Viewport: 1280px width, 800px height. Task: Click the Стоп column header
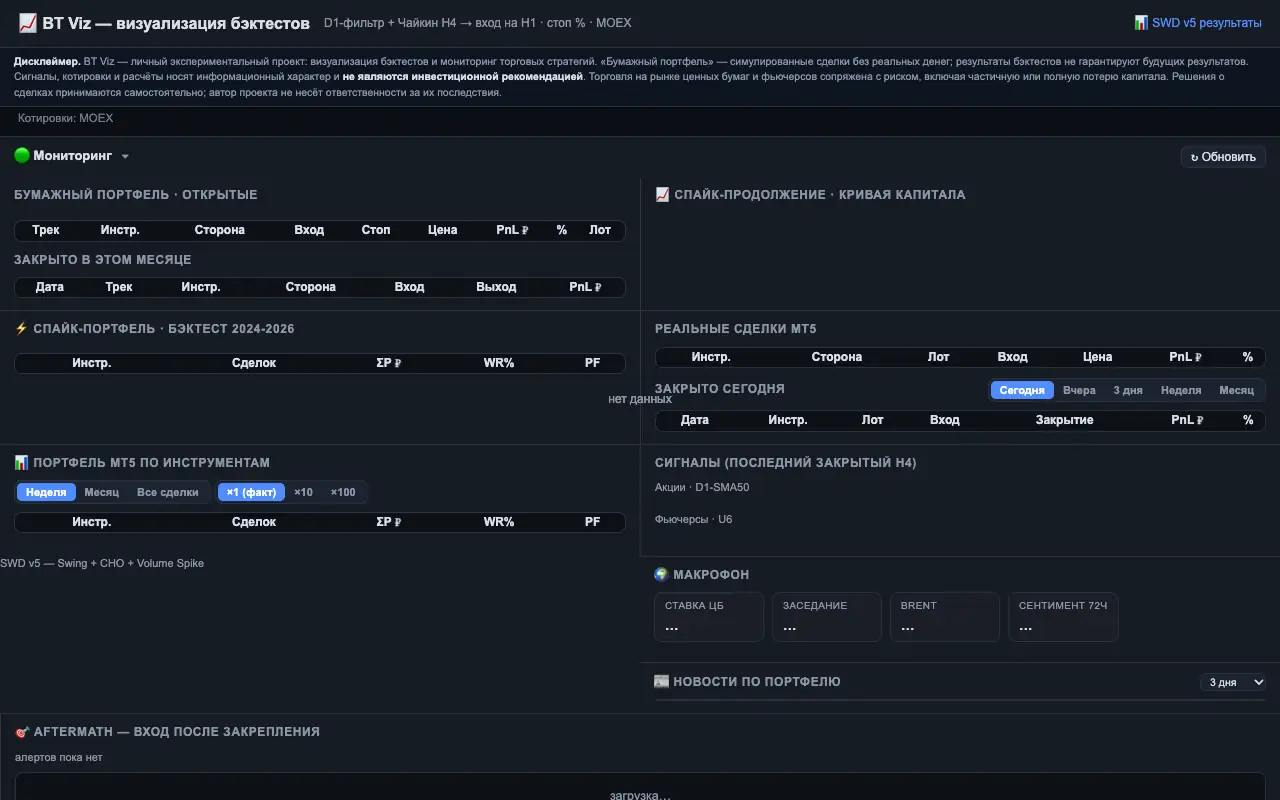(x=376, y=230)
